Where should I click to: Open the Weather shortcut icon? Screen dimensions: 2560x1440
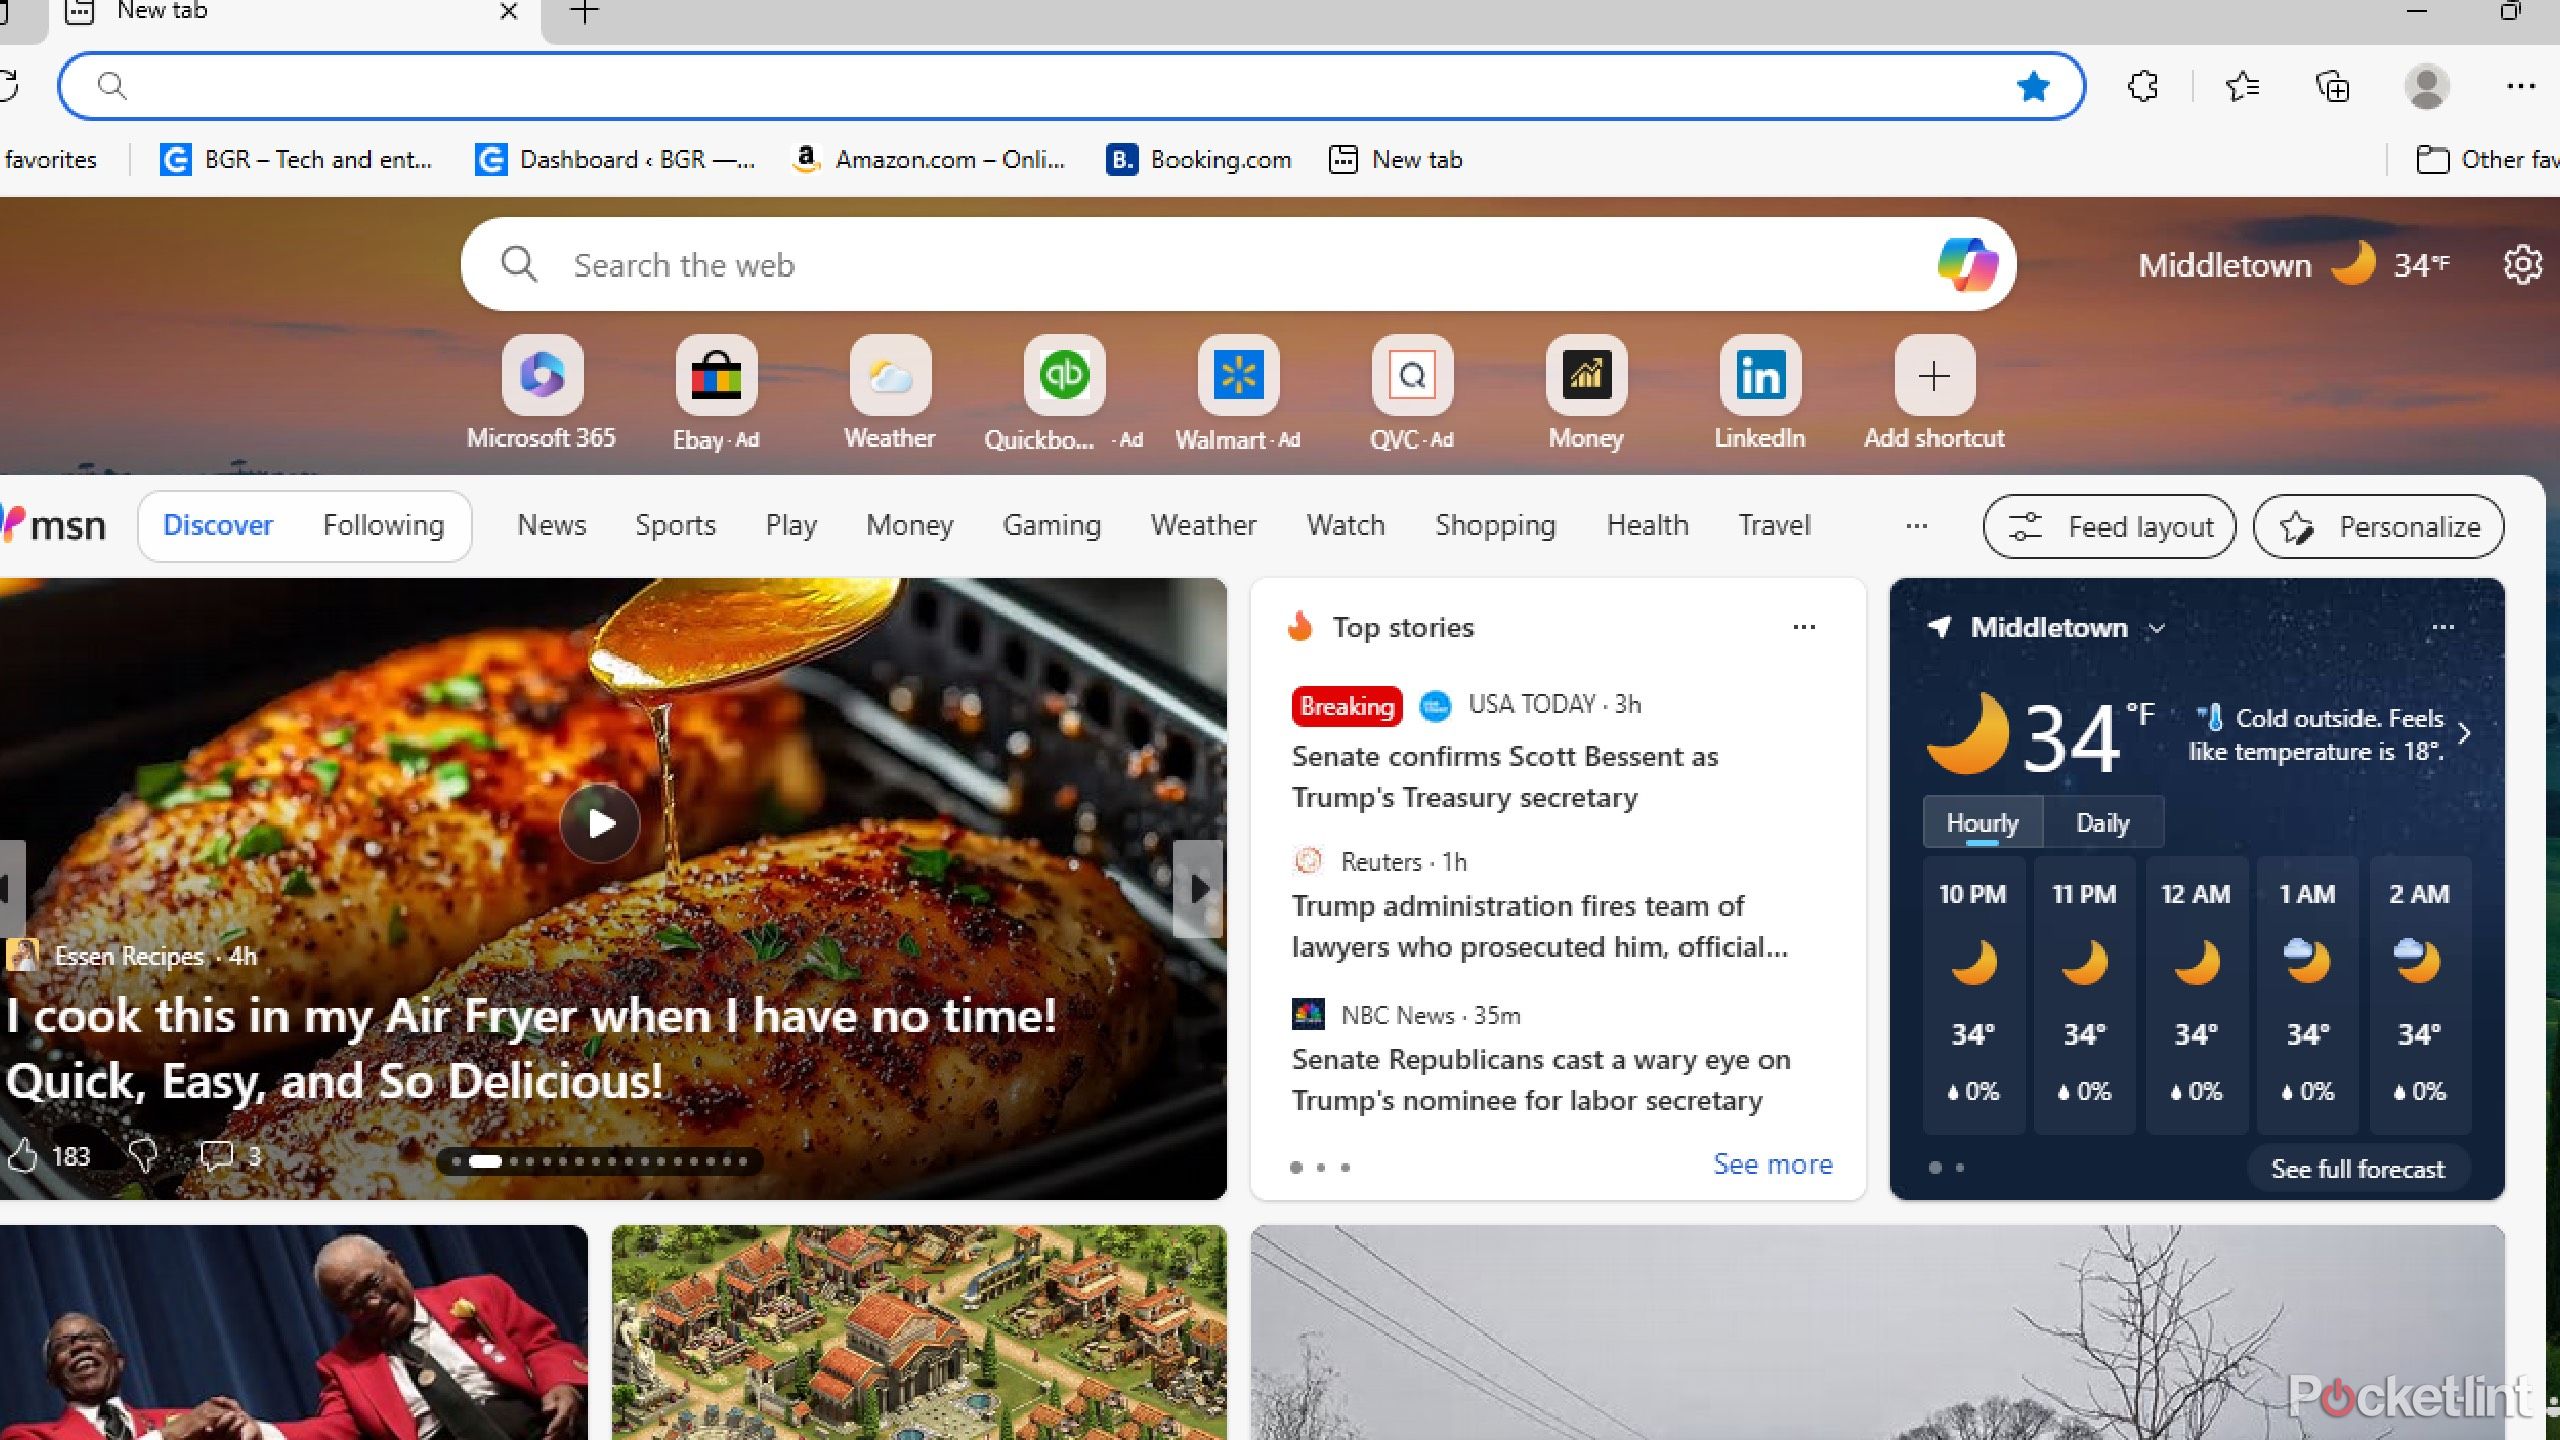coord(888,375)
